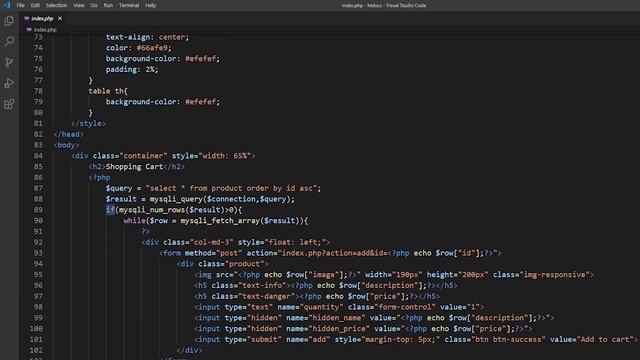Click the 'text-danger' class value on line 97
Screen dimensions: 640x360
[267, 296]
